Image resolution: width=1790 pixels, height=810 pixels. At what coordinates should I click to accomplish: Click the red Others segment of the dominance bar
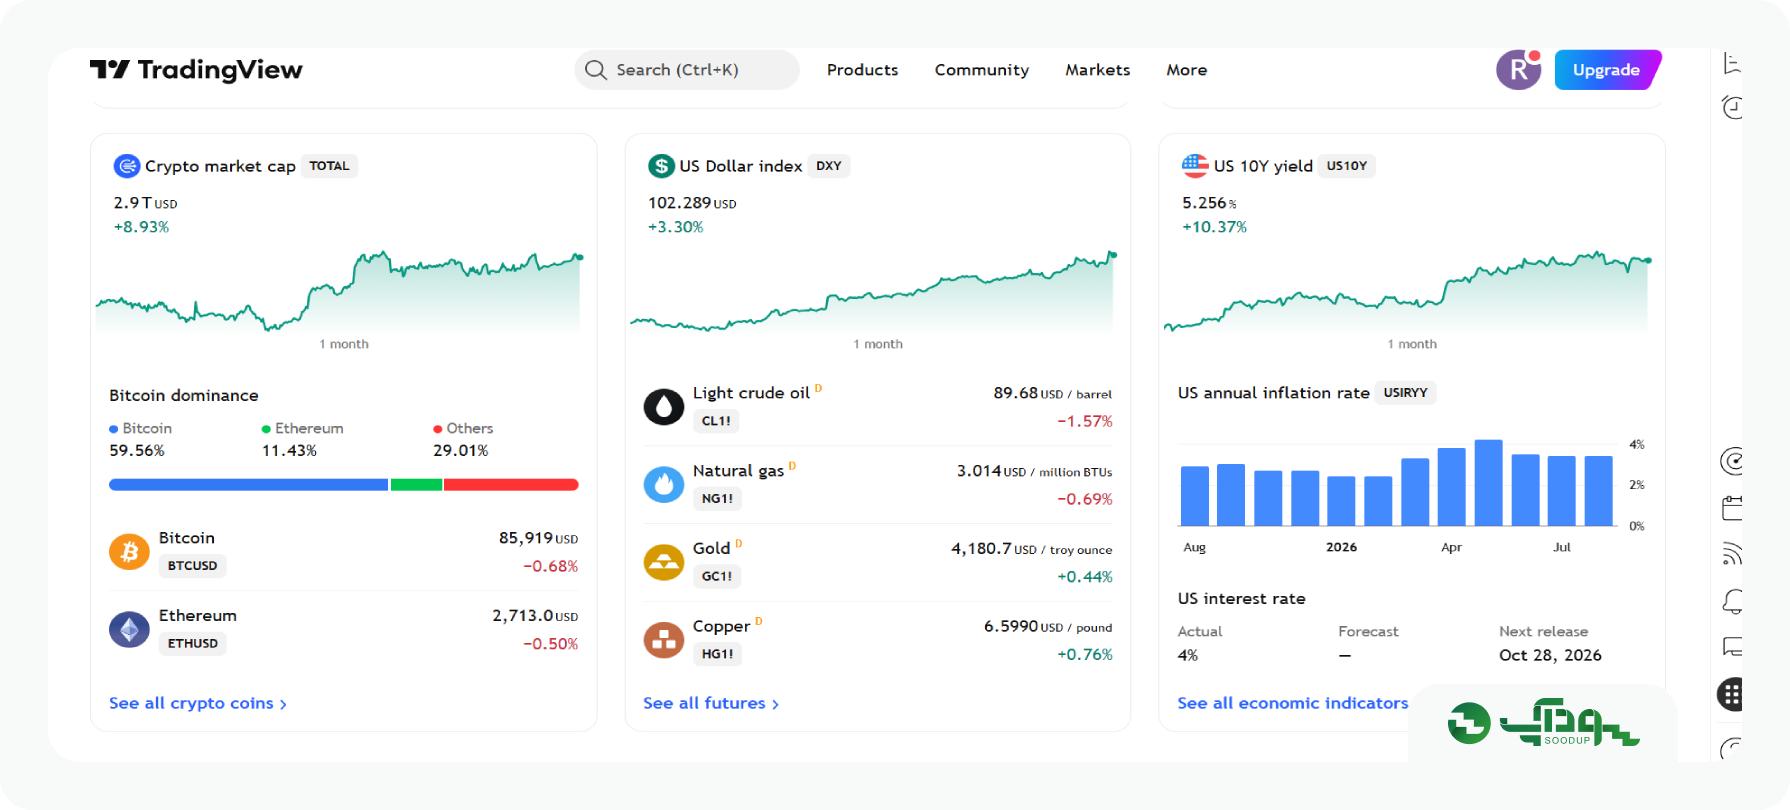pyautogui.click(x=511, y=485)
